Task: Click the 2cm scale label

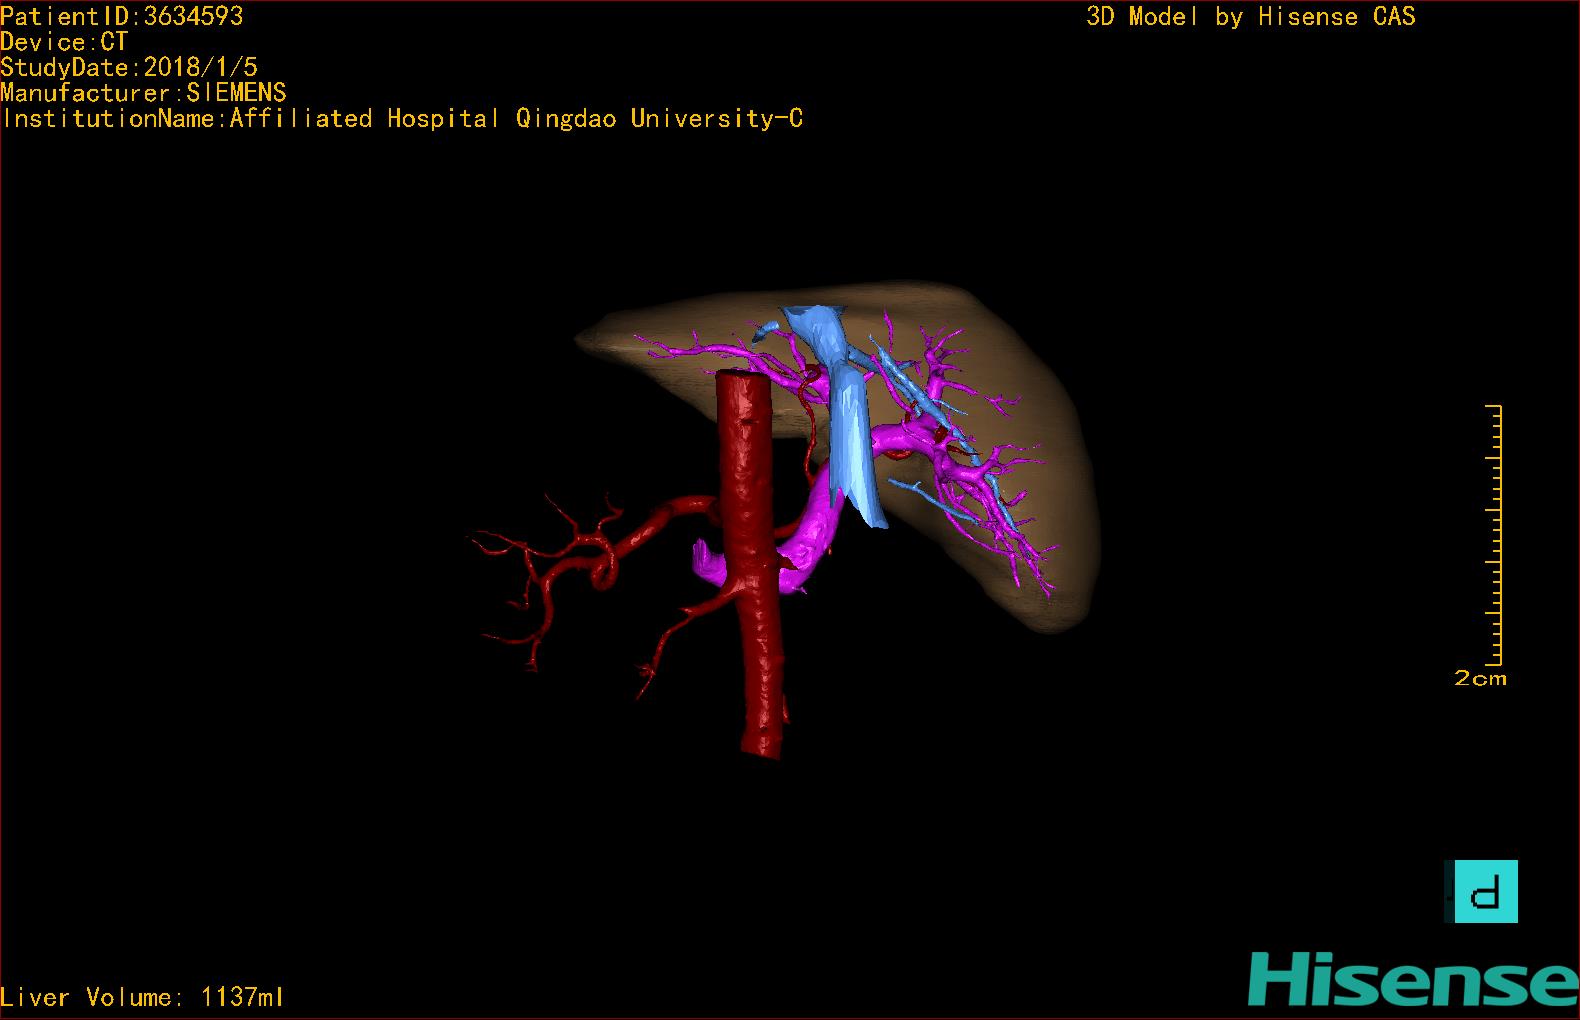Action: tap(1480, 678)
